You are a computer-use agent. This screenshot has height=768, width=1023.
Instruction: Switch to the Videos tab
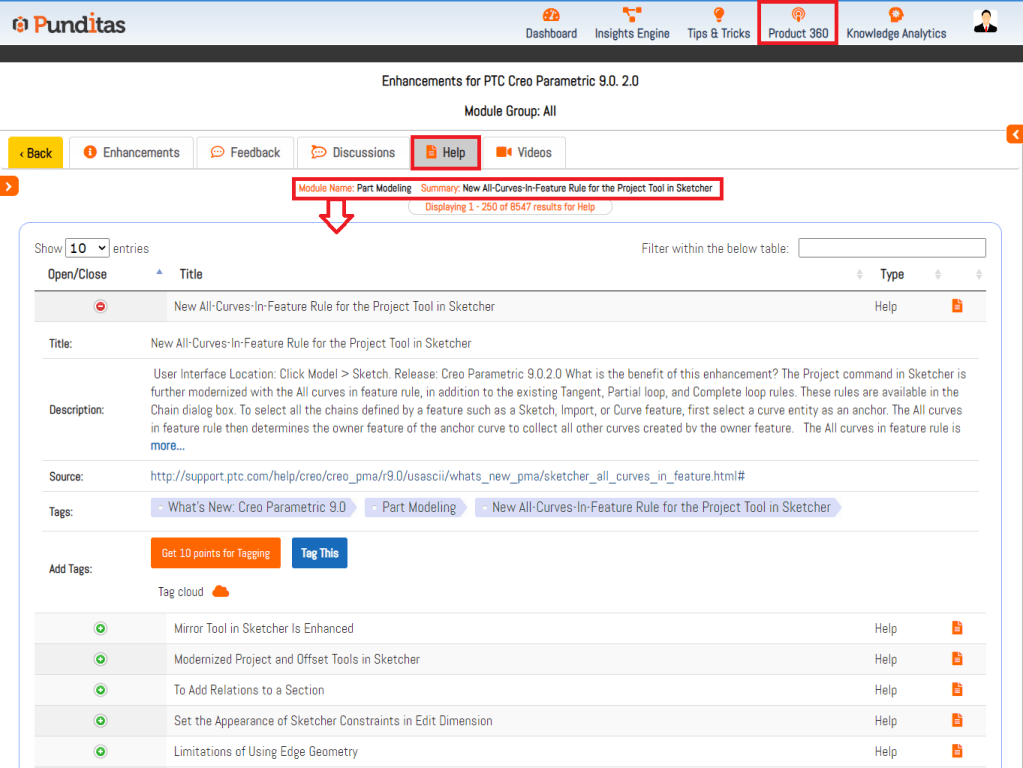[x=524, y=153]
